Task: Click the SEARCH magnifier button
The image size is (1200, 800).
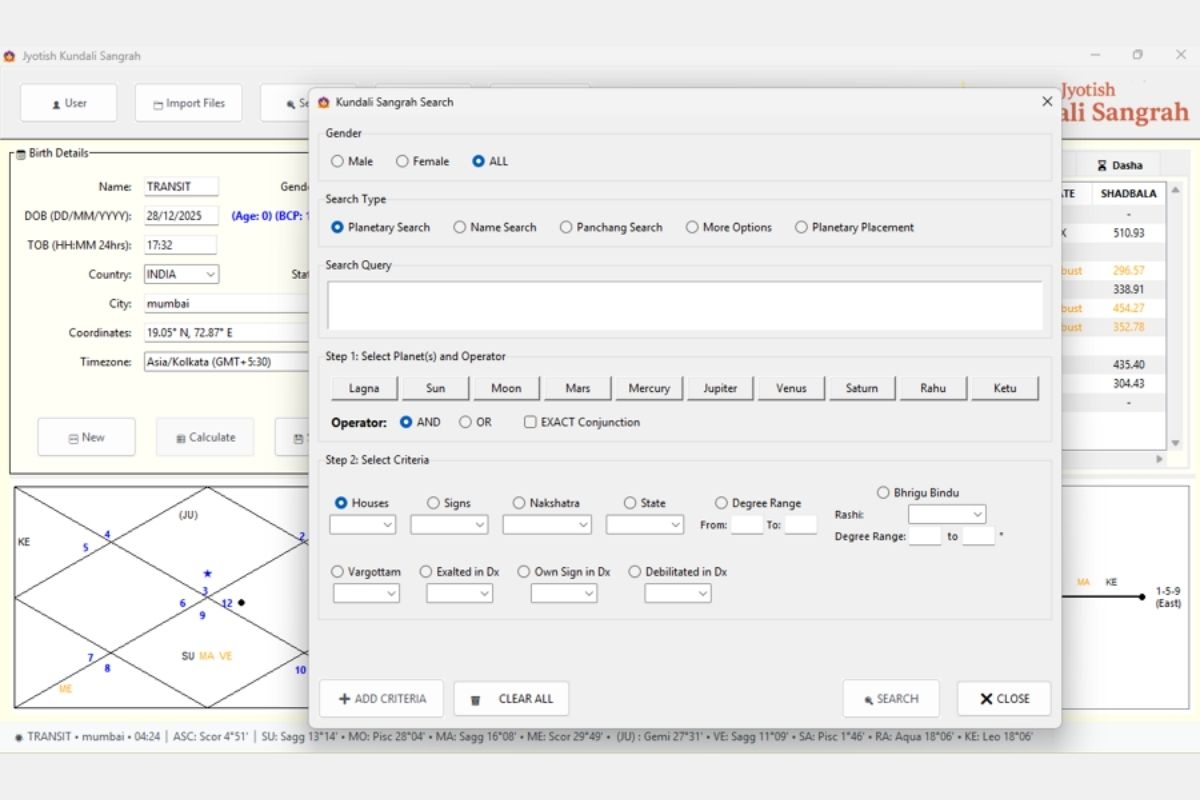Action: pos(891,699)
